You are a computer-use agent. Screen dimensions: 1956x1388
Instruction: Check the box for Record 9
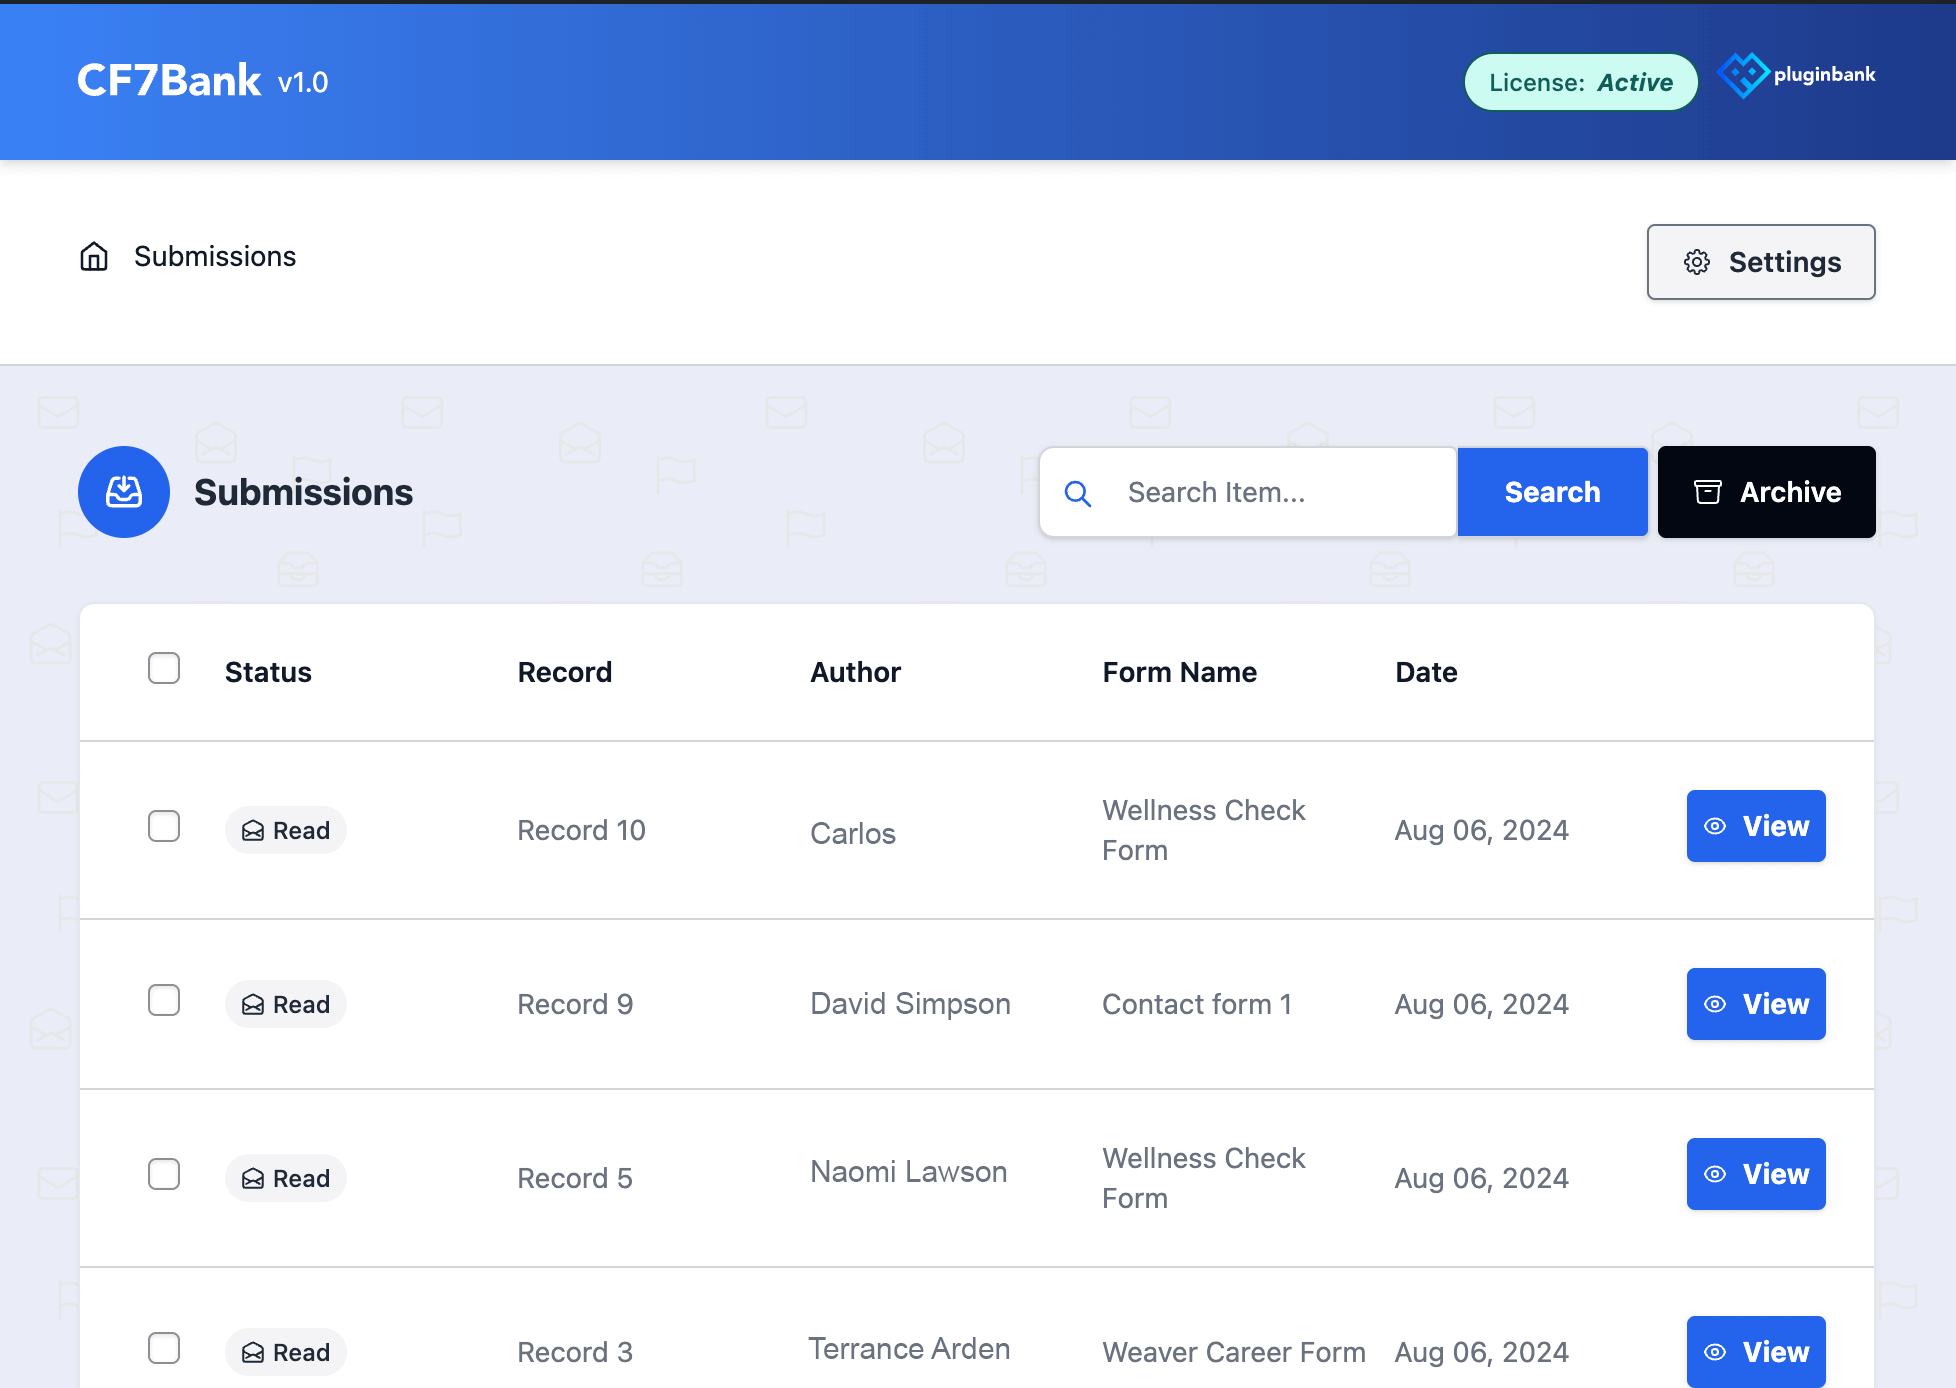164,1000
